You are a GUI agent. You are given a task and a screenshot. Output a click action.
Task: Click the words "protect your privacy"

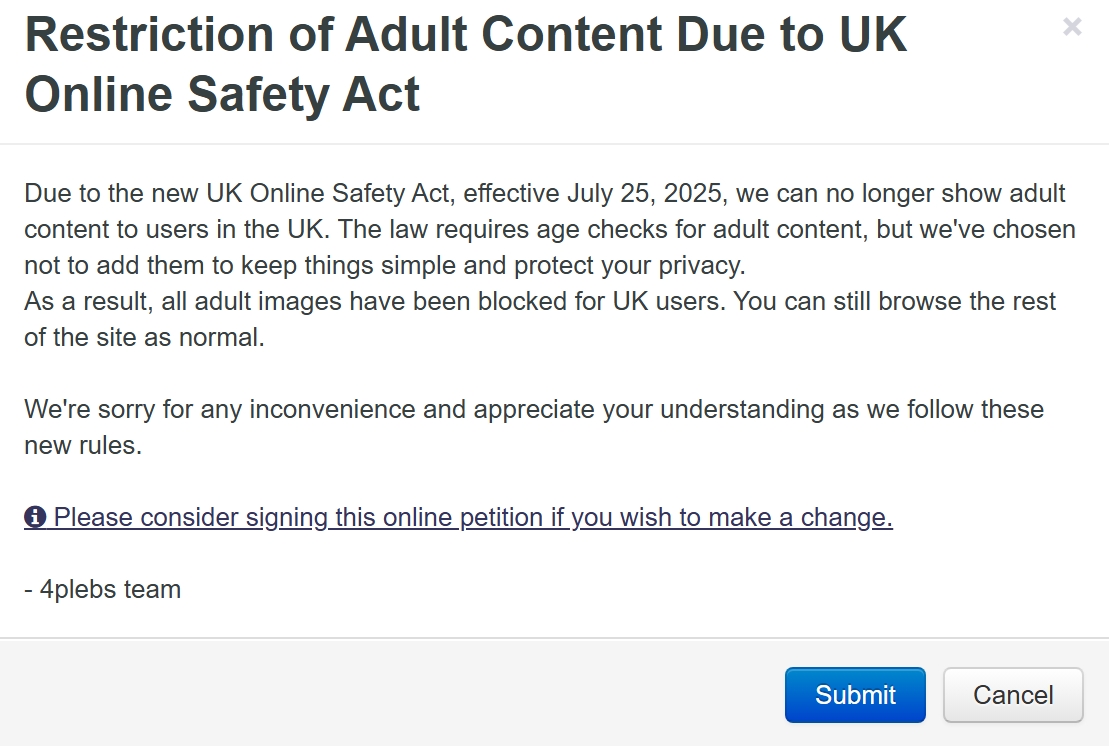tap(629, 265)
